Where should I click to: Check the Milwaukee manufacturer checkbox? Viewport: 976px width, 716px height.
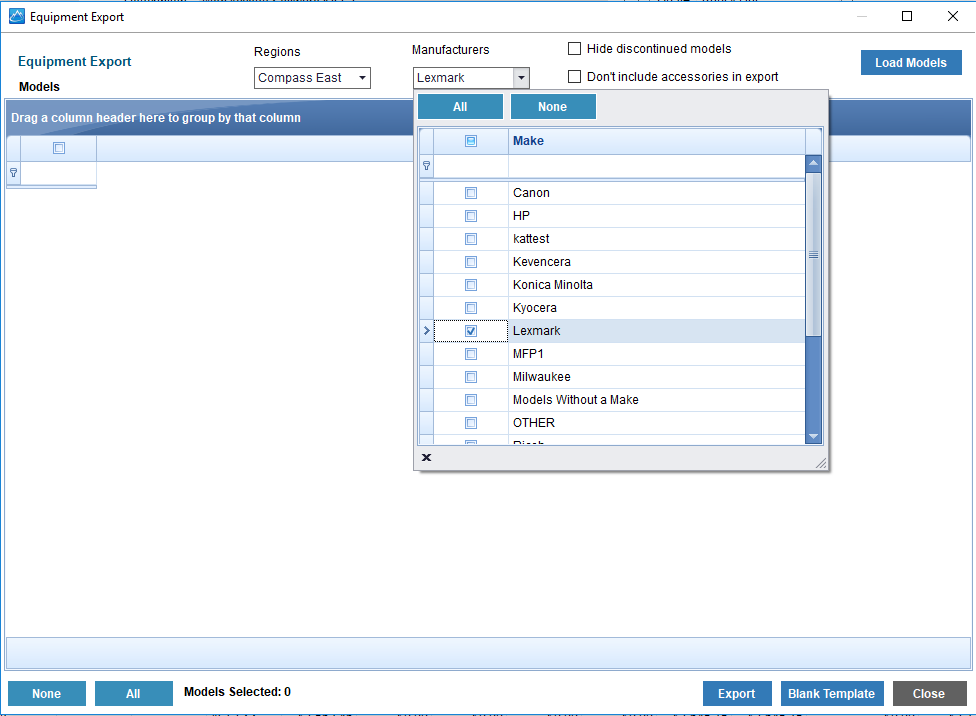coord(471,377)
